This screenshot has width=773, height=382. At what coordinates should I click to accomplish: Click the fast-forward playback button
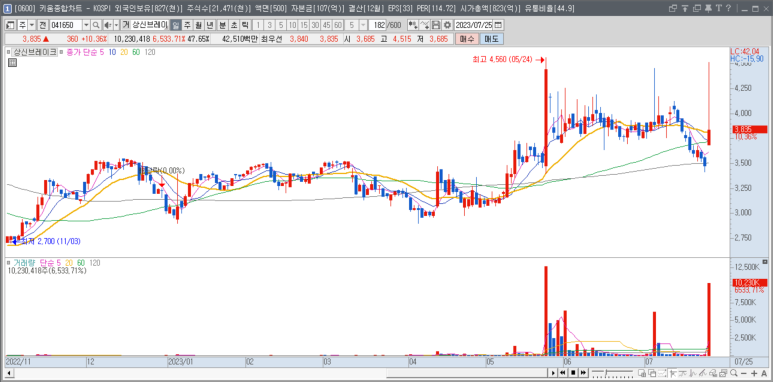pyautogui.click(x=583, y=372)
